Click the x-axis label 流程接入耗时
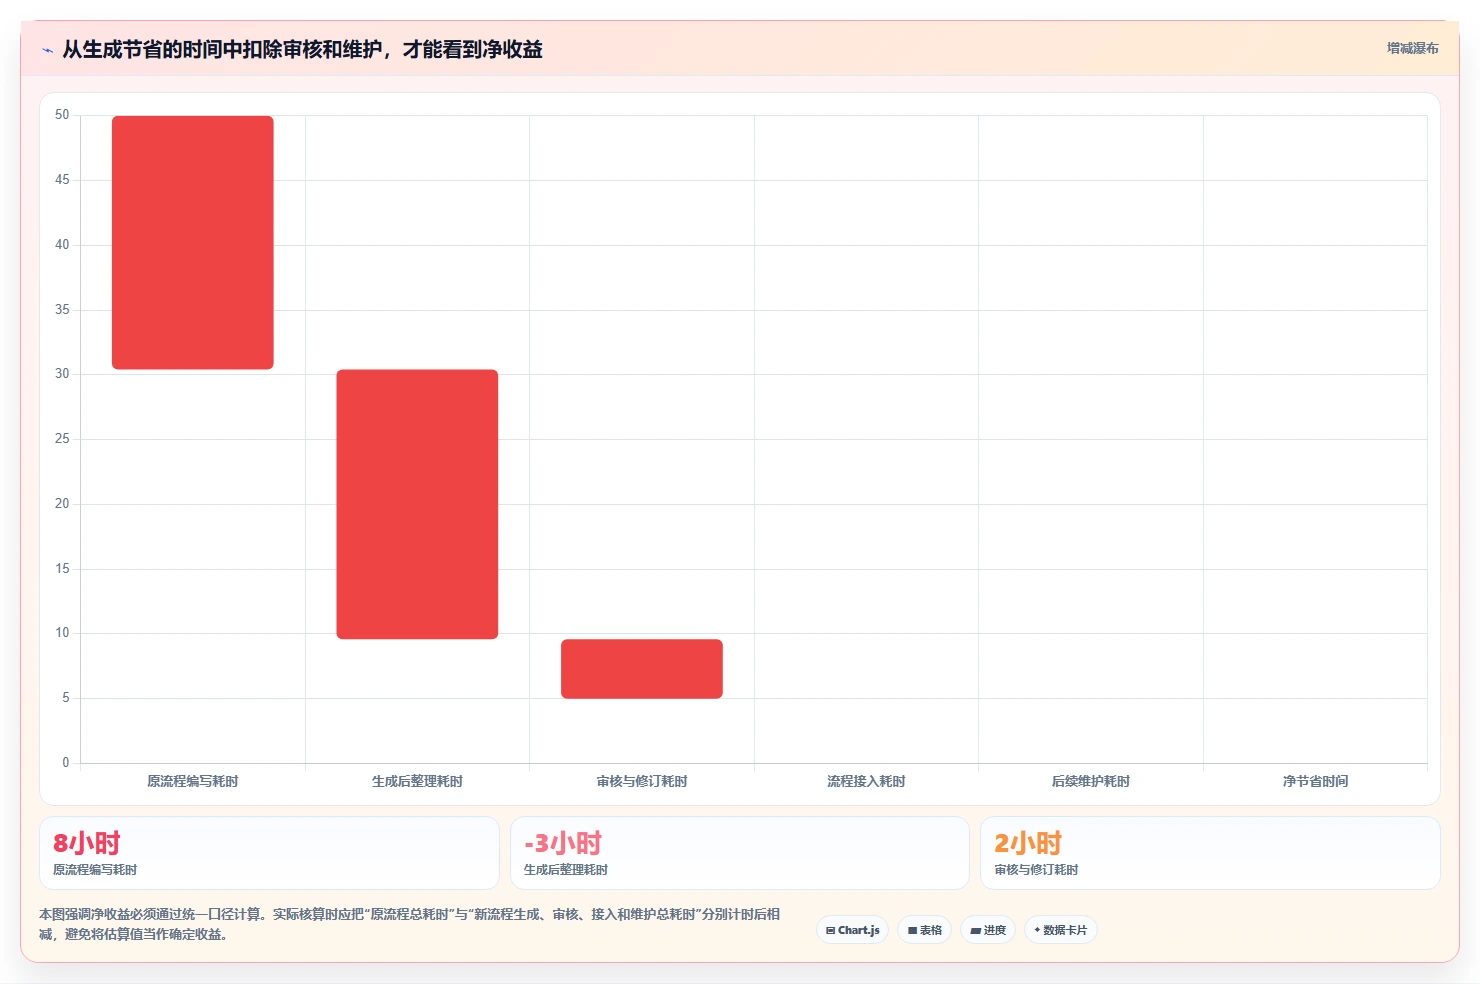The height and width of the screenshot is (984, 1480). pos(866,781)
